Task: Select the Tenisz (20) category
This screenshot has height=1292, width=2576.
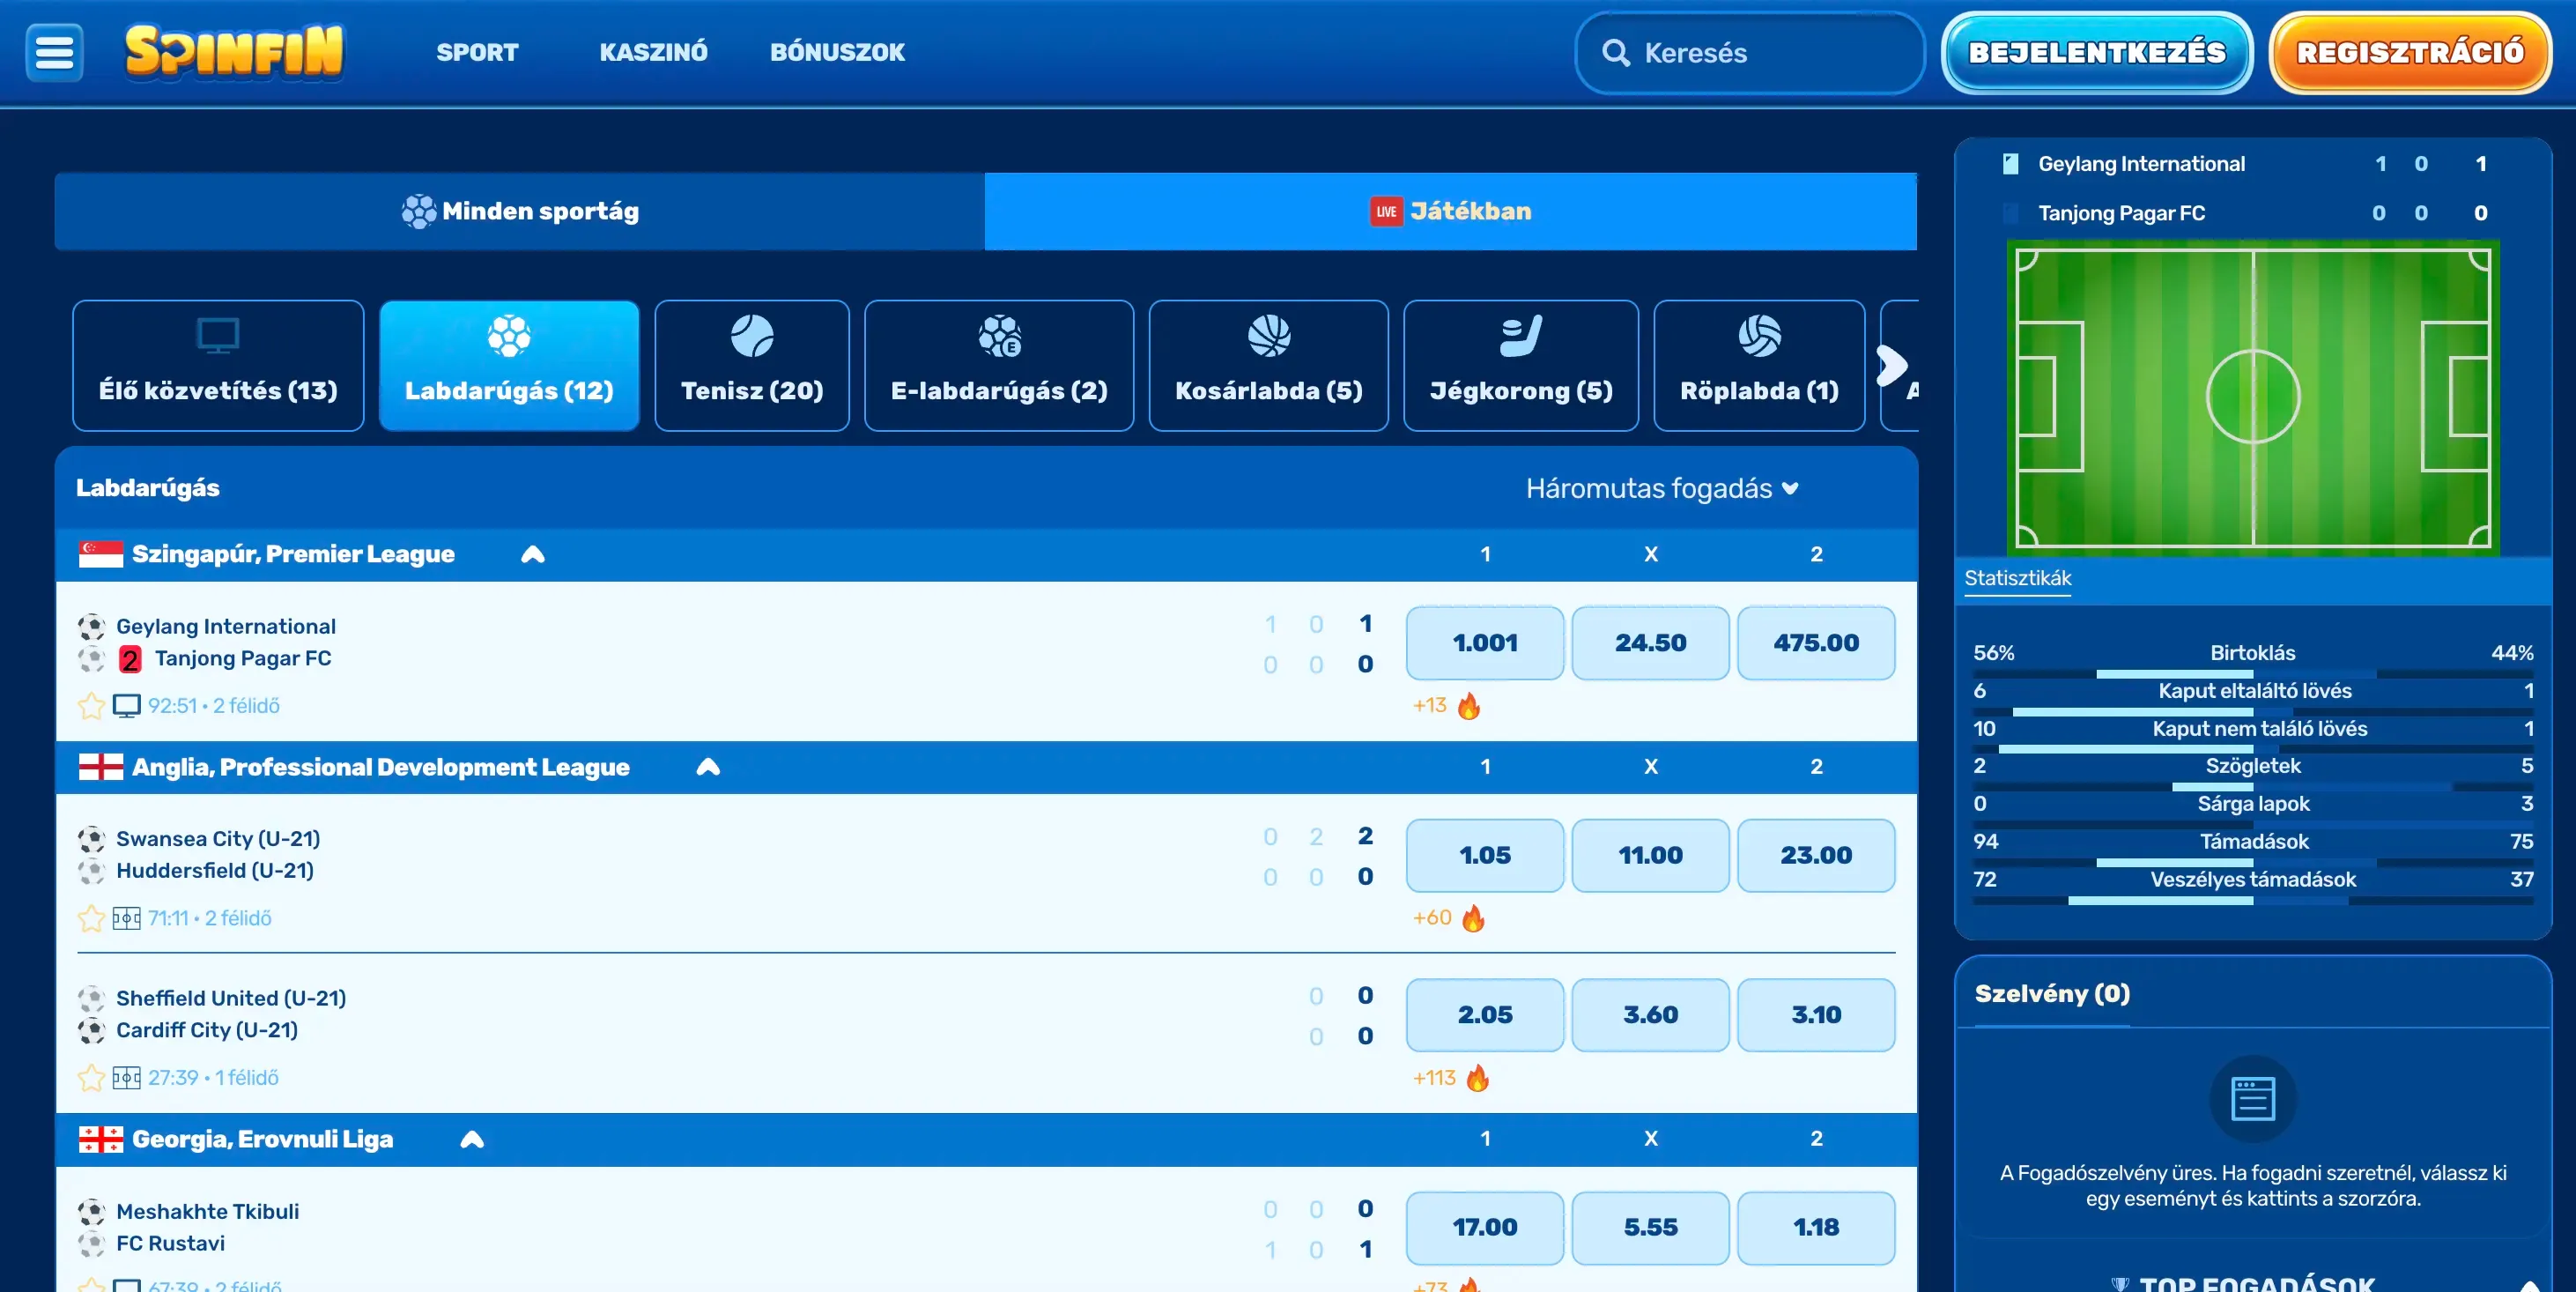Action: (x=752, y=366)
